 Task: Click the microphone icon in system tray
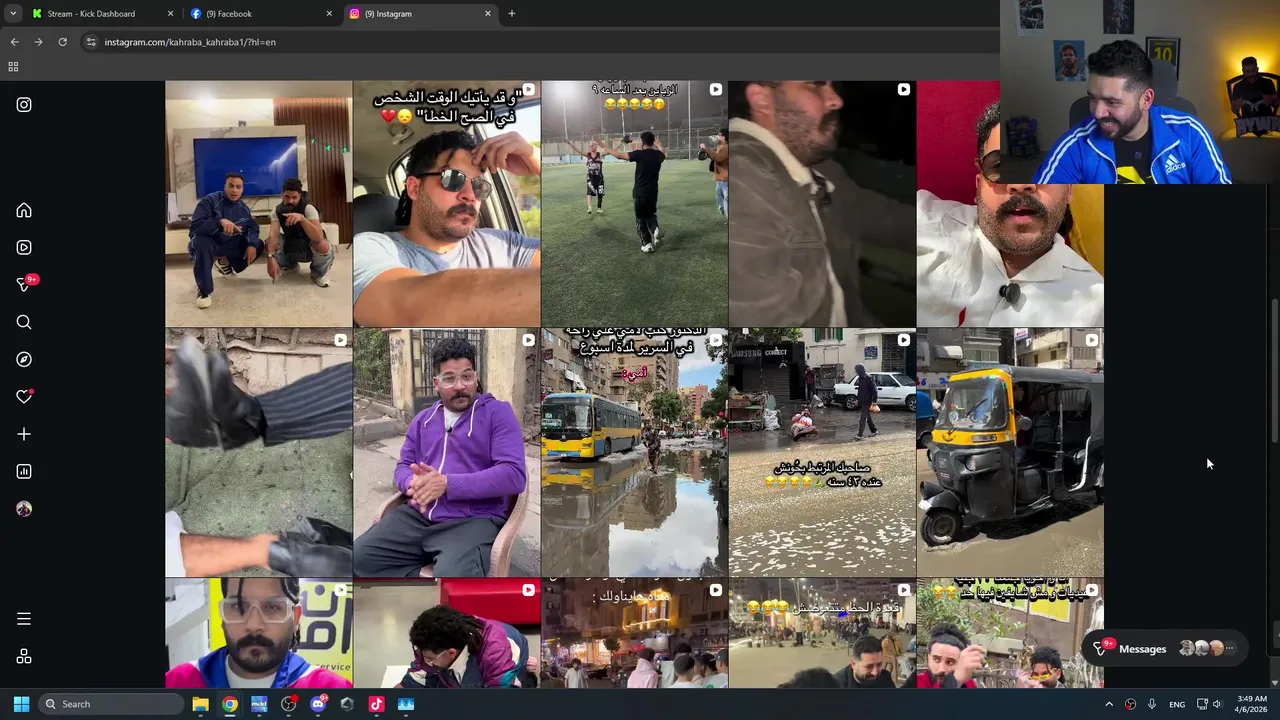(1152, 704)
